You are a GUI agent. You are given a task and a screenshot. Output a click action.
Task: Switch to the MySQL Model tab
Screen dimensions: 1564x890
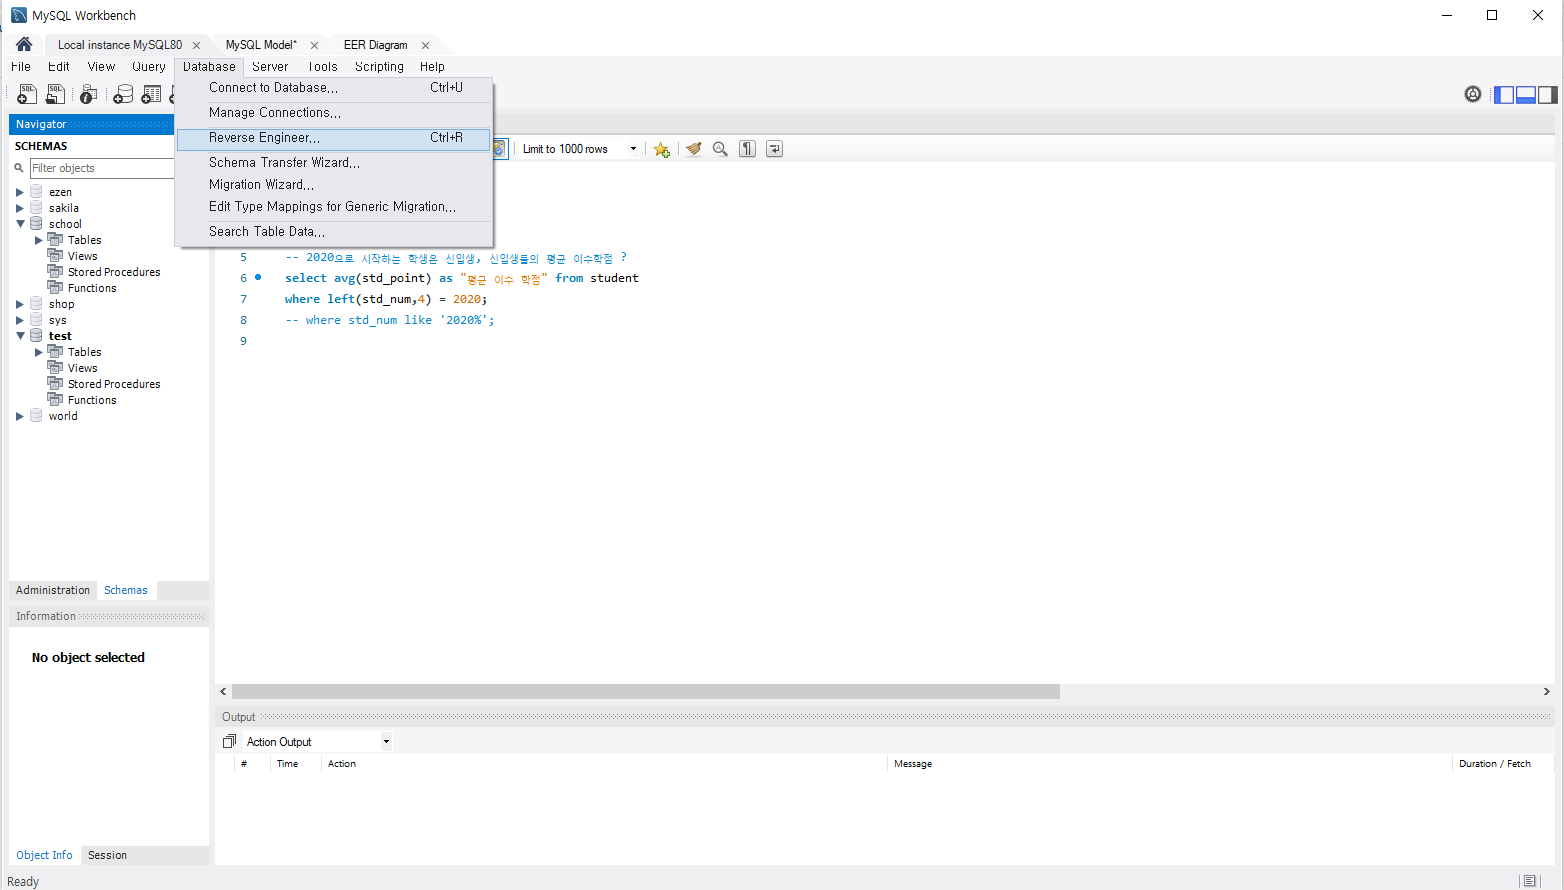[x=261, y=45]
